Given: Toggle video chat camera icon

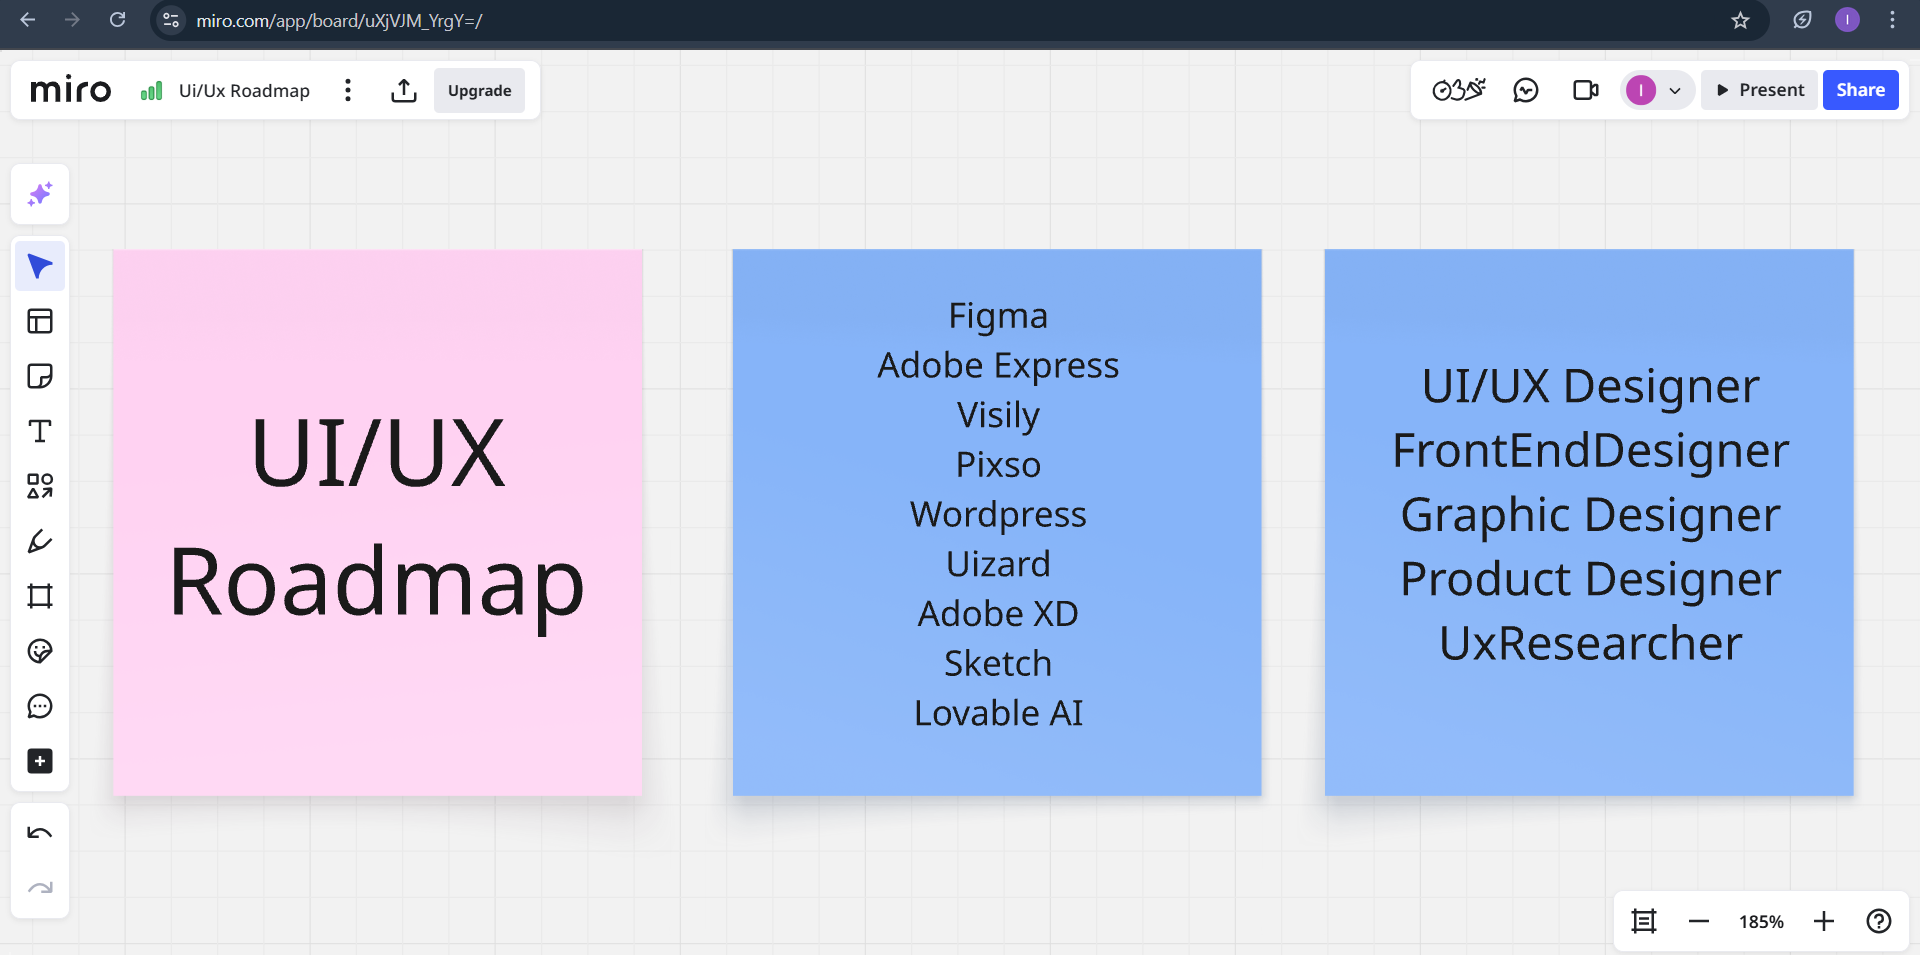Looking at the screenshot, I should pos(1585,91).
